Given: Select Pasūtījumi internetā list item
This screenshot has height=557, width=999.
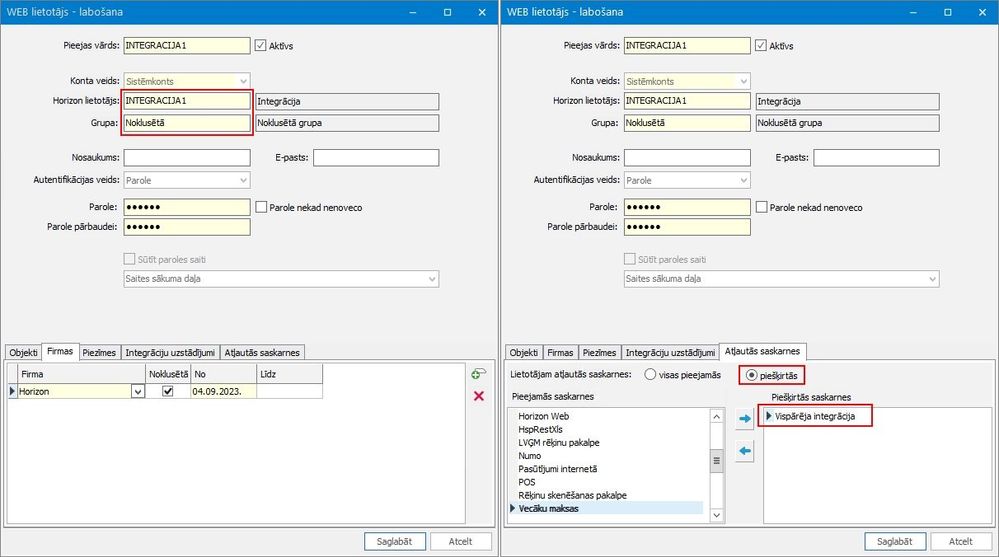Looking at the screenshot, I should tap(557, 469).
